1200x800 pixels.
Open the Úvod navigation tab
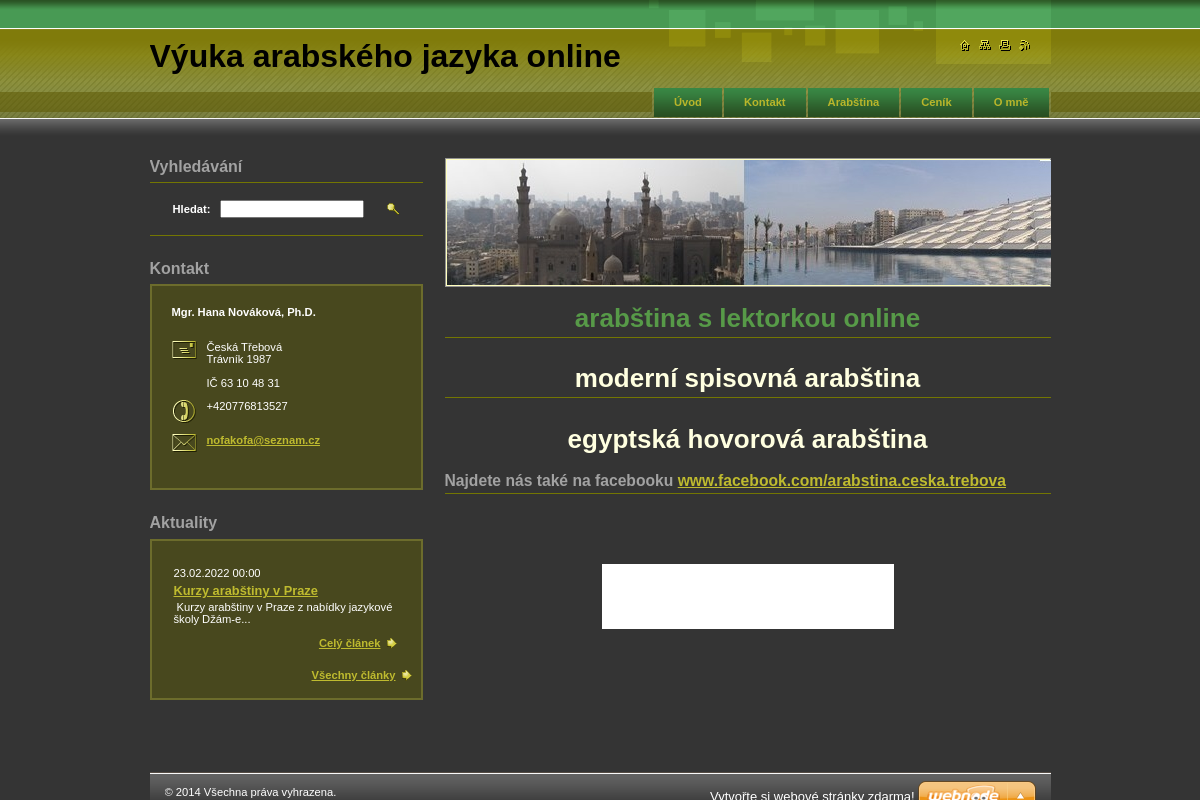[x=687, y=102]
